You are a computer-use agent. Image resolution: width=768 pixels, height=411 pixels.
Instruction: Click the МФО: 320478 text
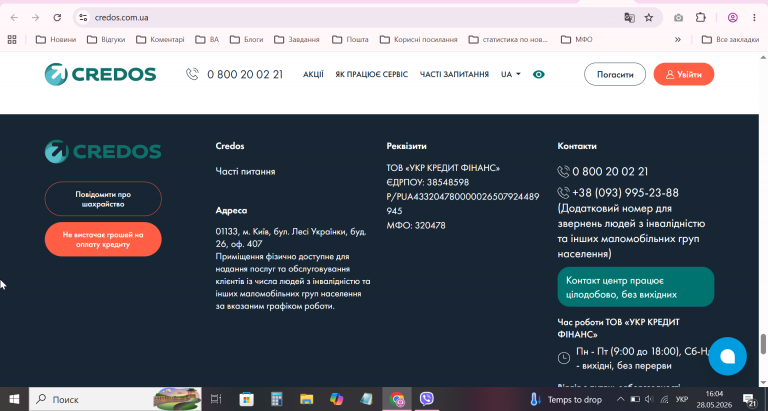416,225
